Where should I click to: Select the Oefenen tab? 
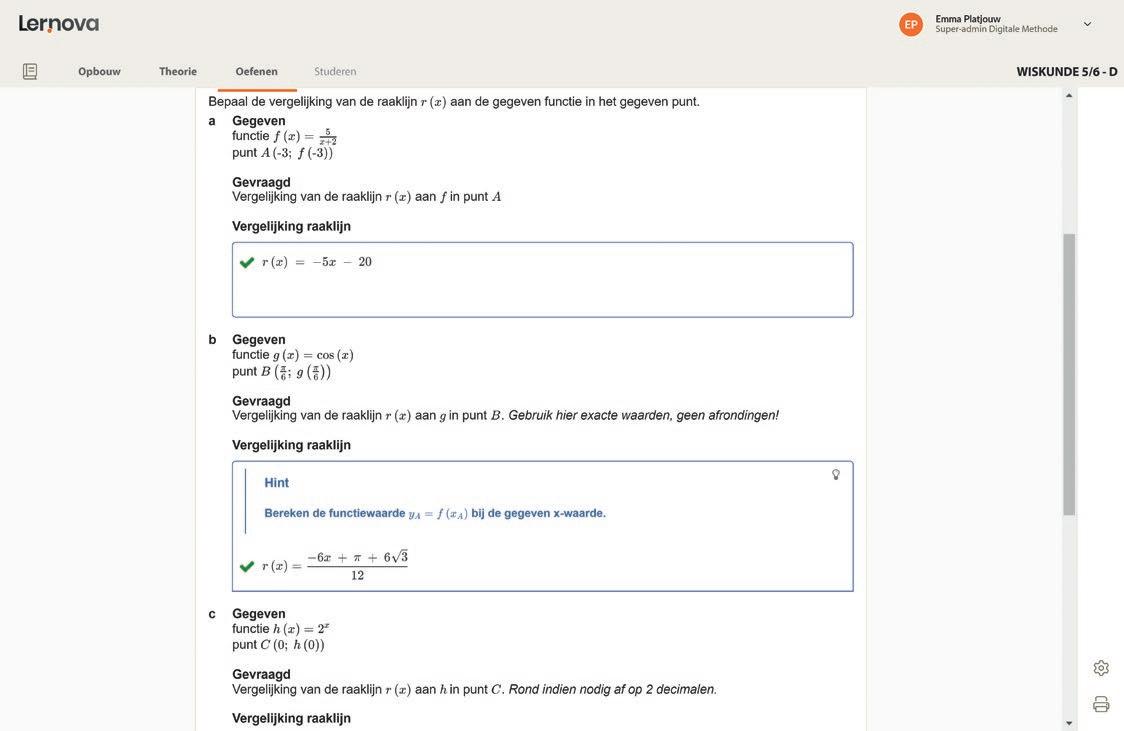pyautogui.click(x=257, y=71)
